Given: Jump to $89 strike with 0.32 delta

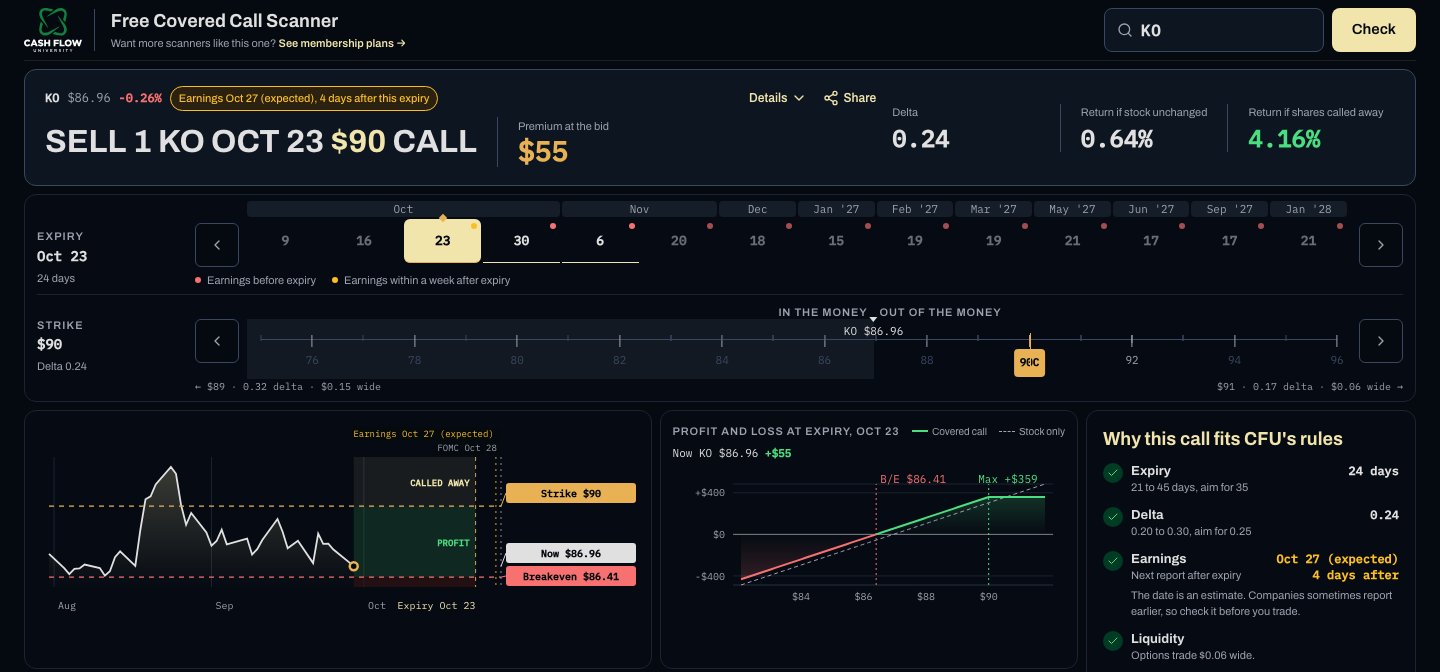Looking at the screenshot, I should (x=288, y=387).
